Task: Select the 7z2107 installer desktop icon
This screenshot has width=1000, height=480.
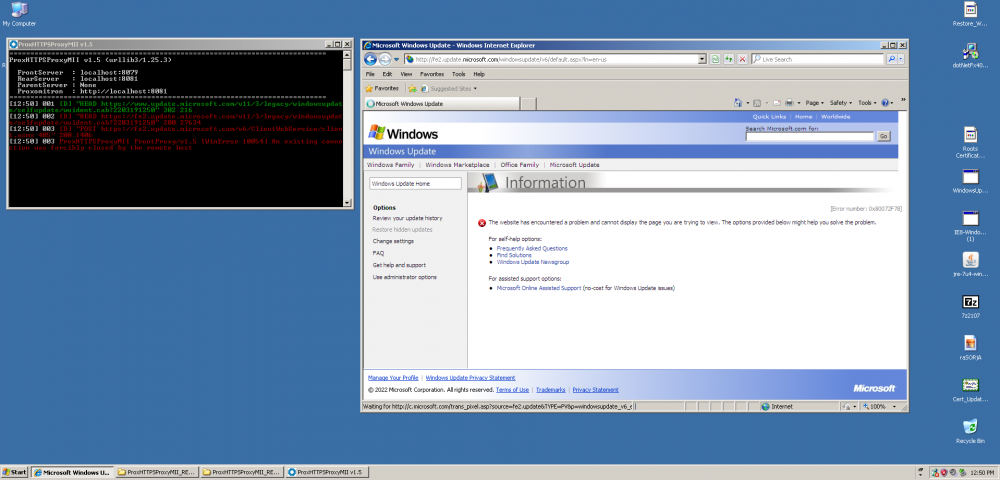Action: coord(969,302)
